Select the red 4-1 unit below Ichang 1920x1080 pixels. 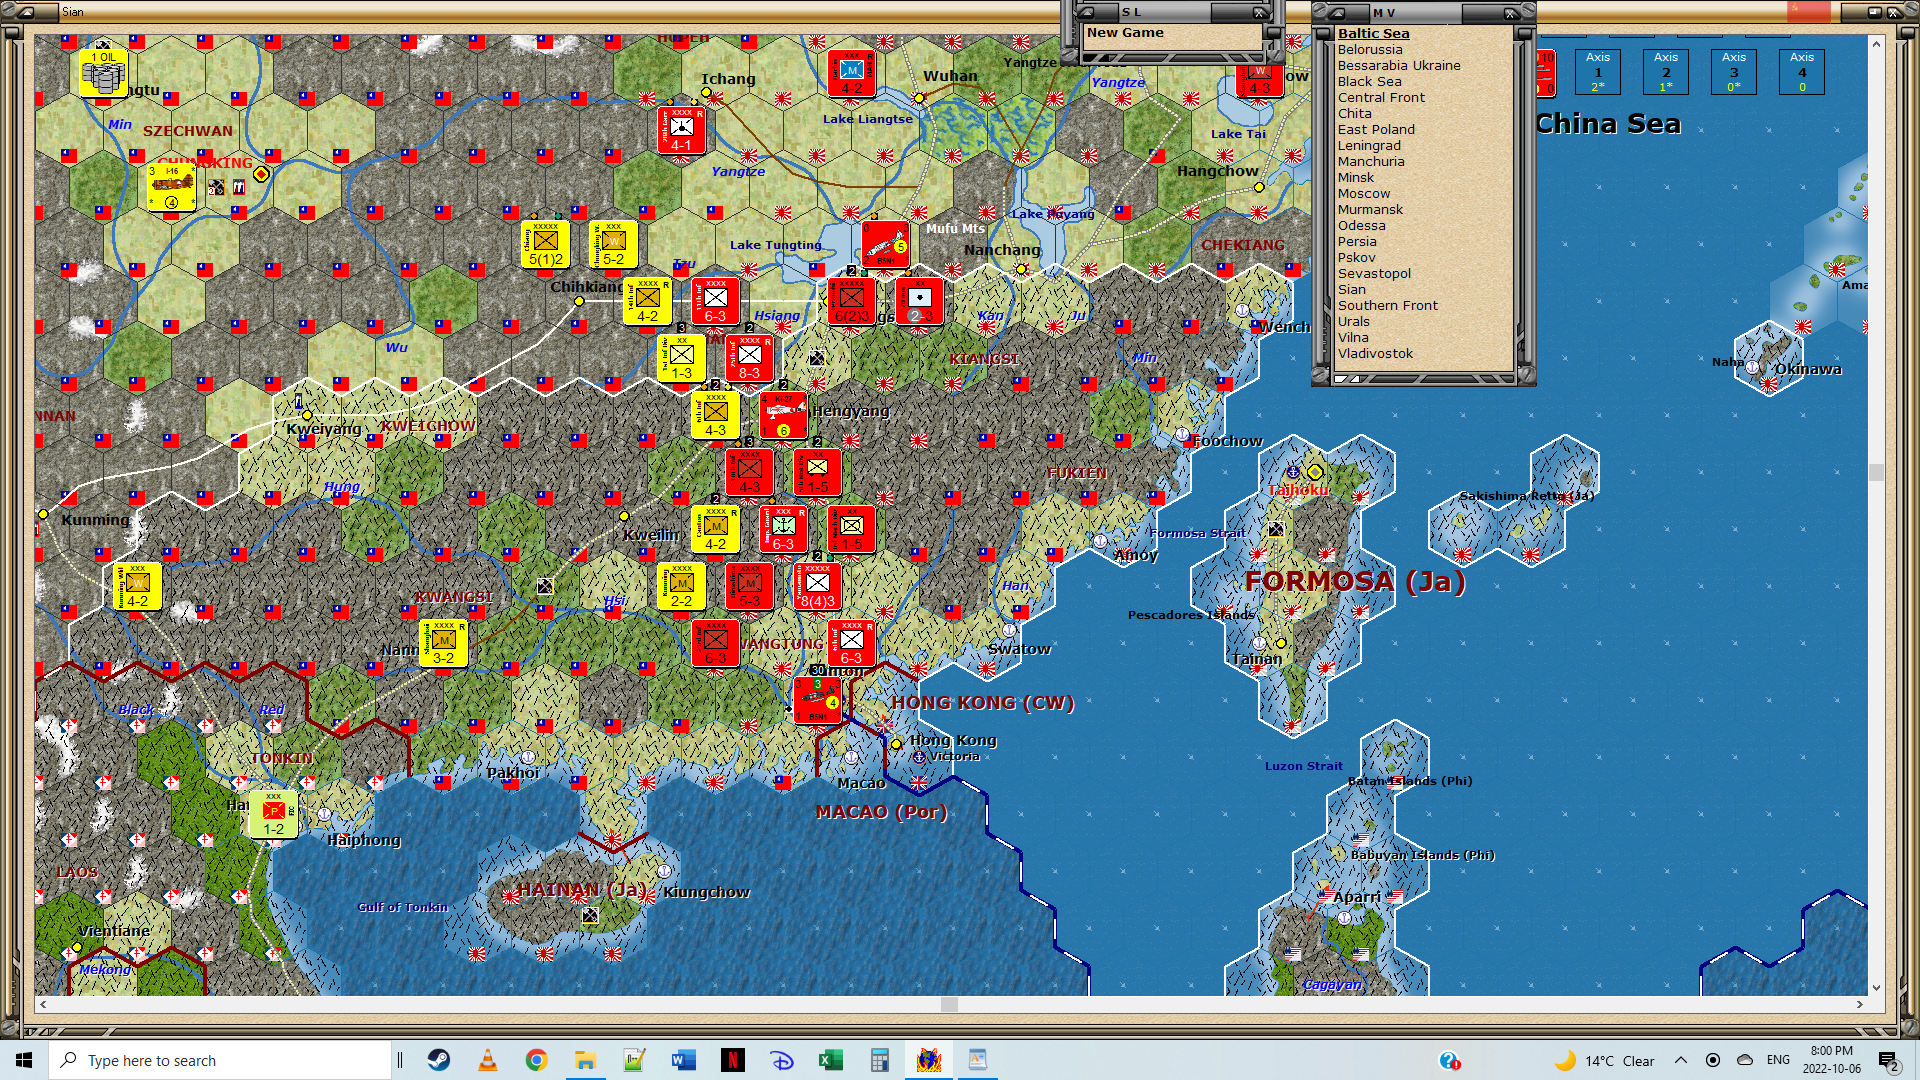(x=681, y=130)
